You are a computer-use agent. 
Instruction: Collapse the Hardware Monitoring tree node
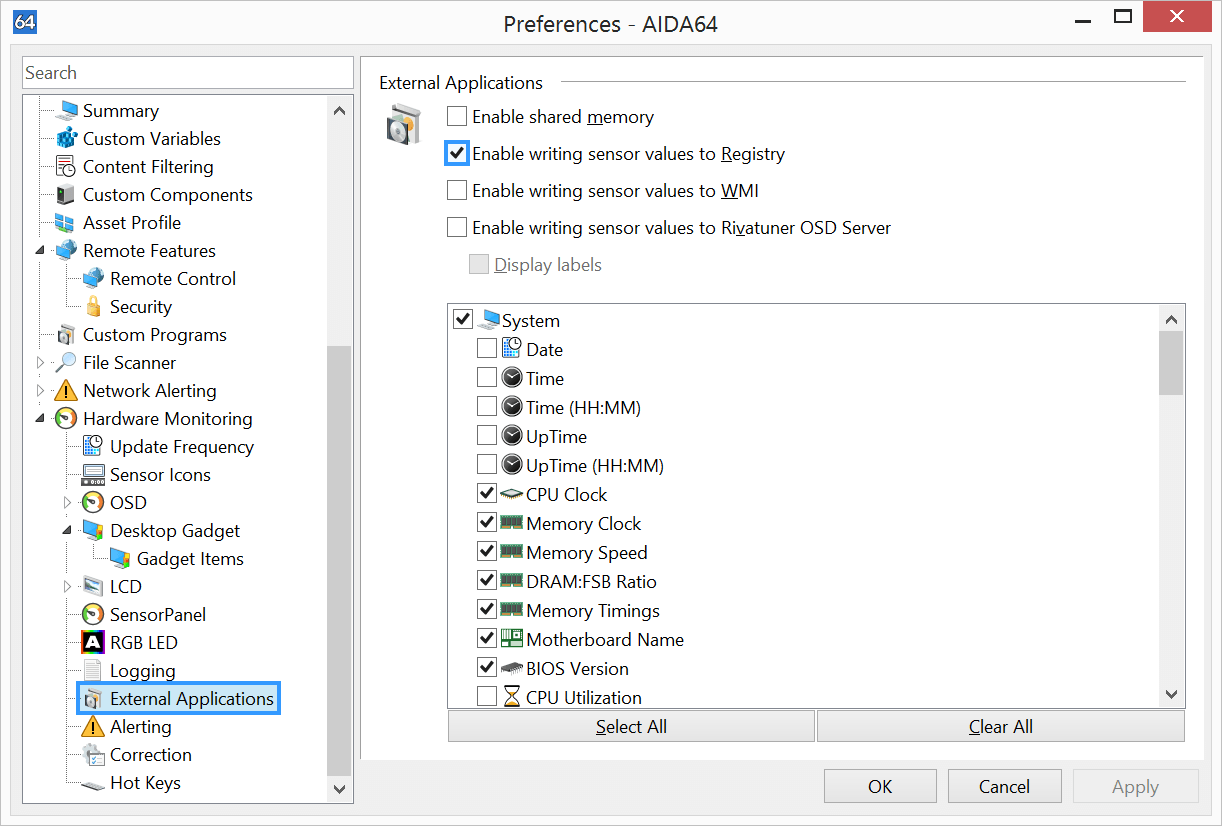point(41,419)
